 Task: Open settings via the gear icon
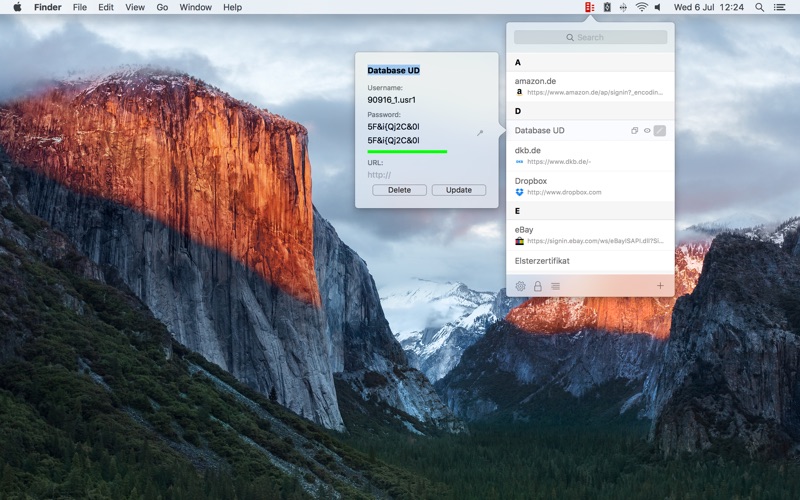pos(520,286)
